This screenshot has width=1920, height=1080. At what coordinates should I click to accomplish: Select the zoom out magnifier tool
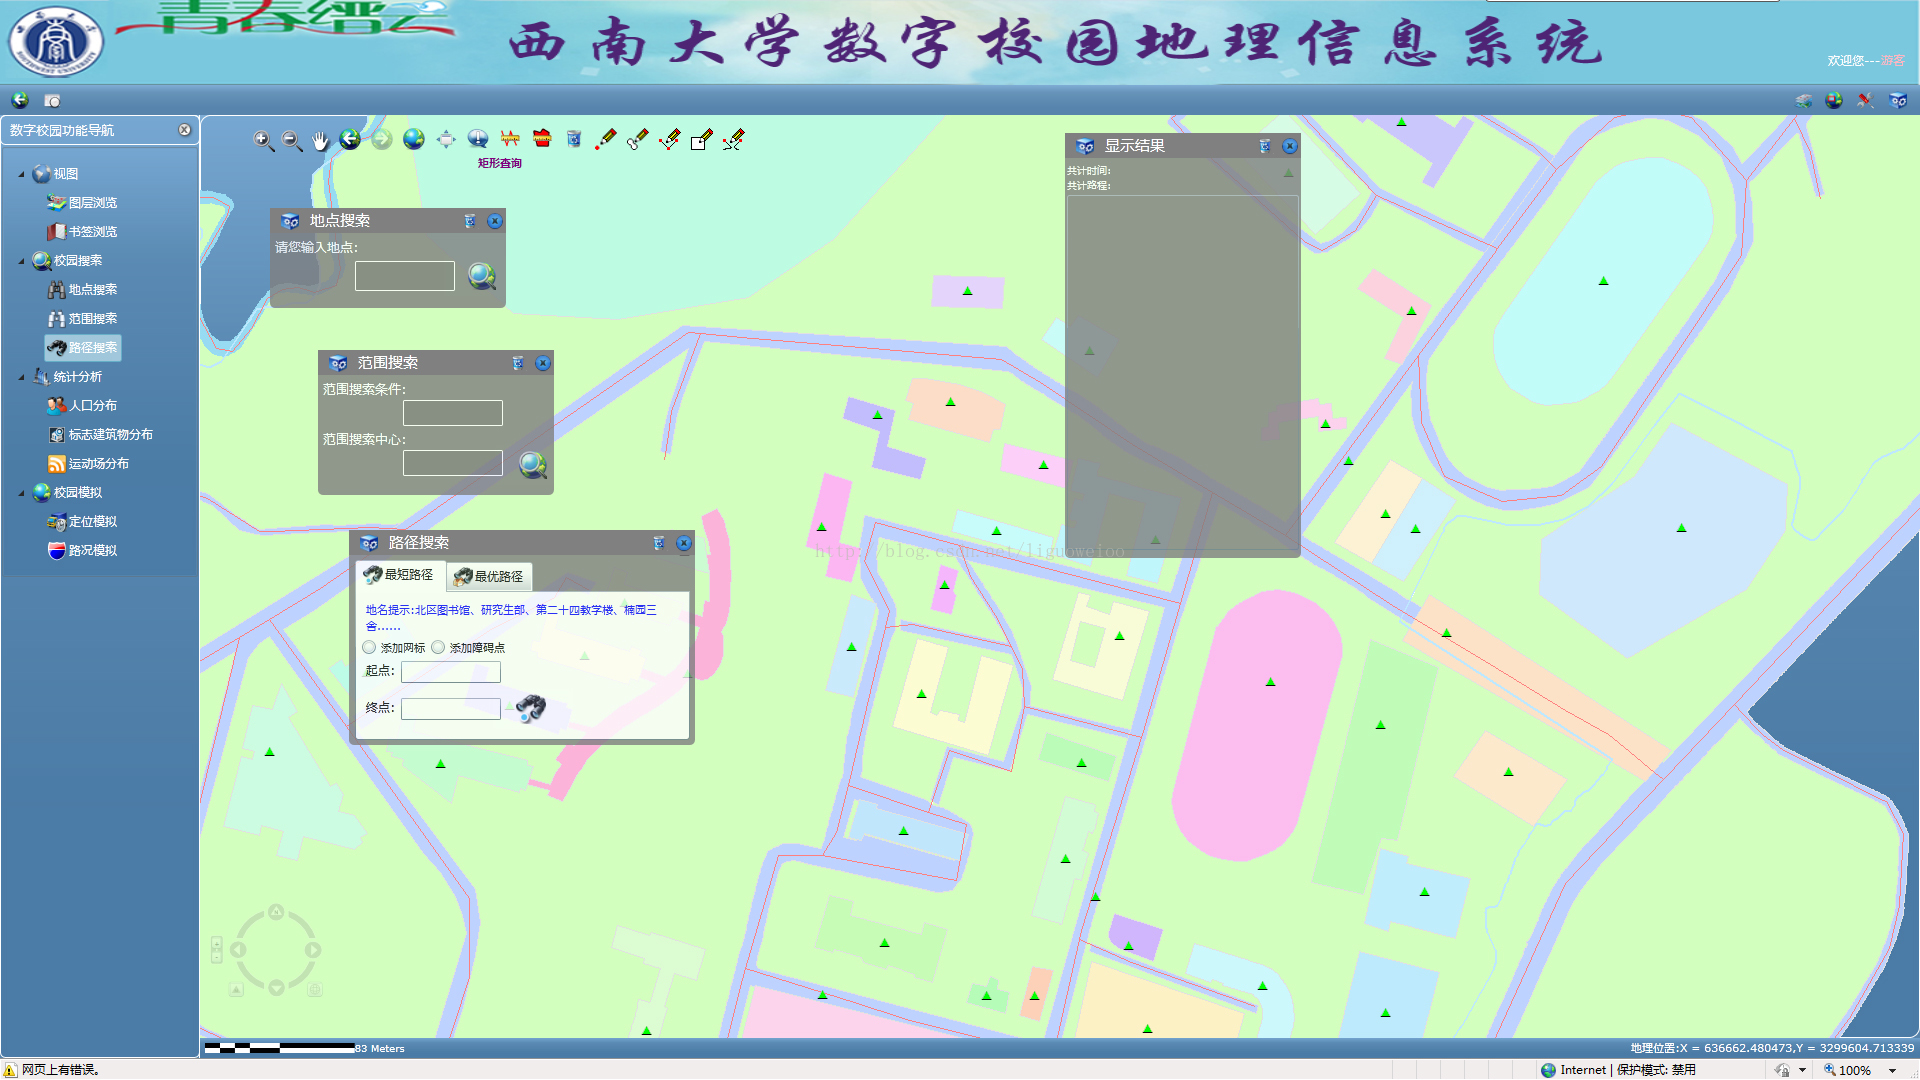pyautogui.click(x=292, y=140)
